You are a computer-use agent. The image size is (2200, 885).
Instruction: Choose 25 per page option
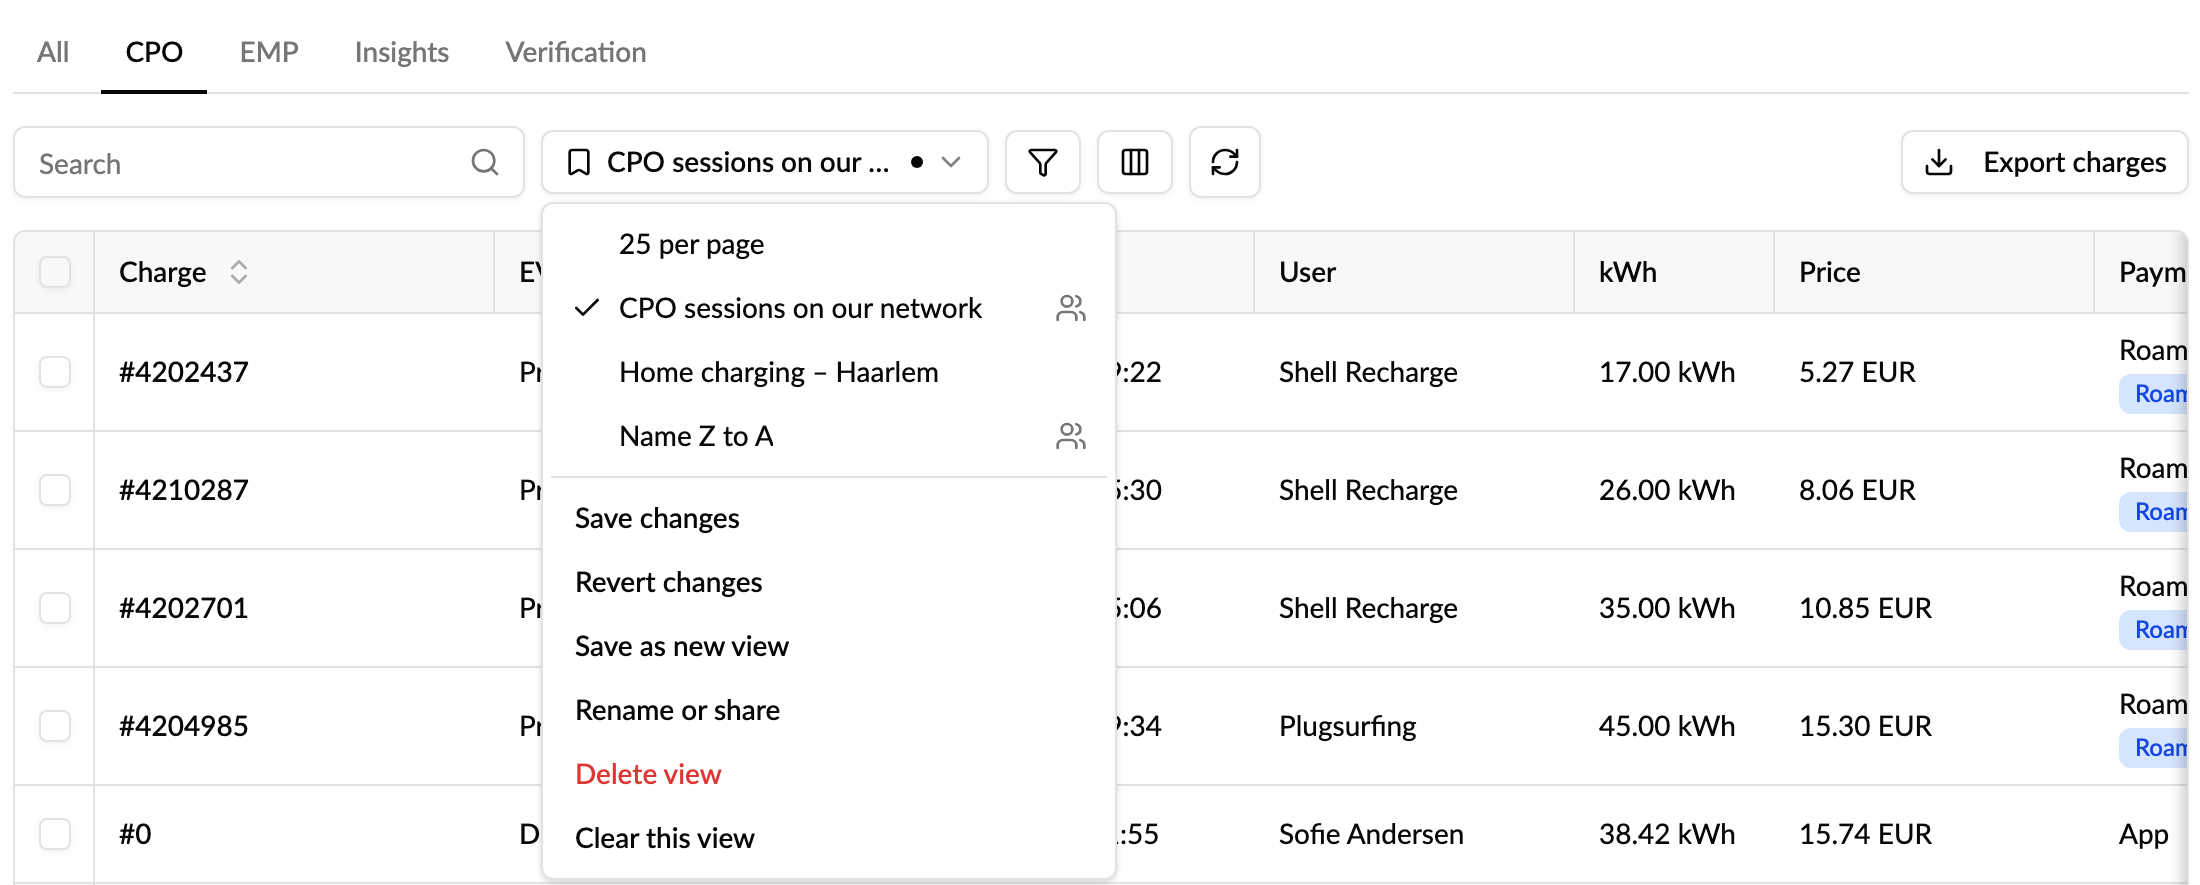tap(691, 244)
